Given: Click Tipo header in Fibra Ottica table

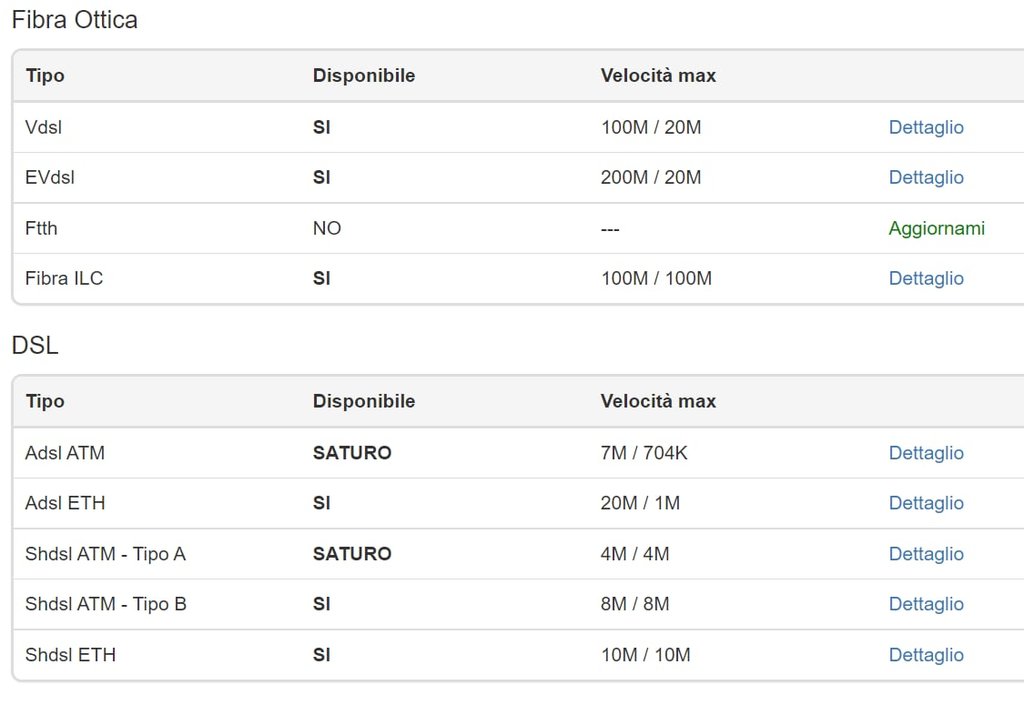Looking at the screenshot, I should (x=45, y=75).
